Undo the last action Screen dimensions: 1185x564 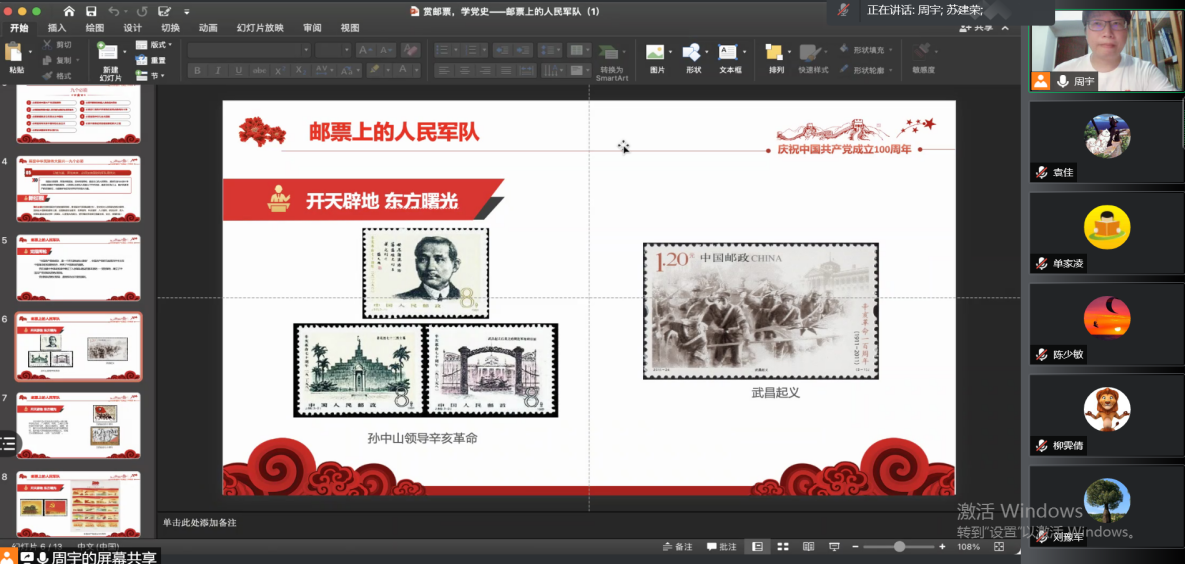coord(113,11)
